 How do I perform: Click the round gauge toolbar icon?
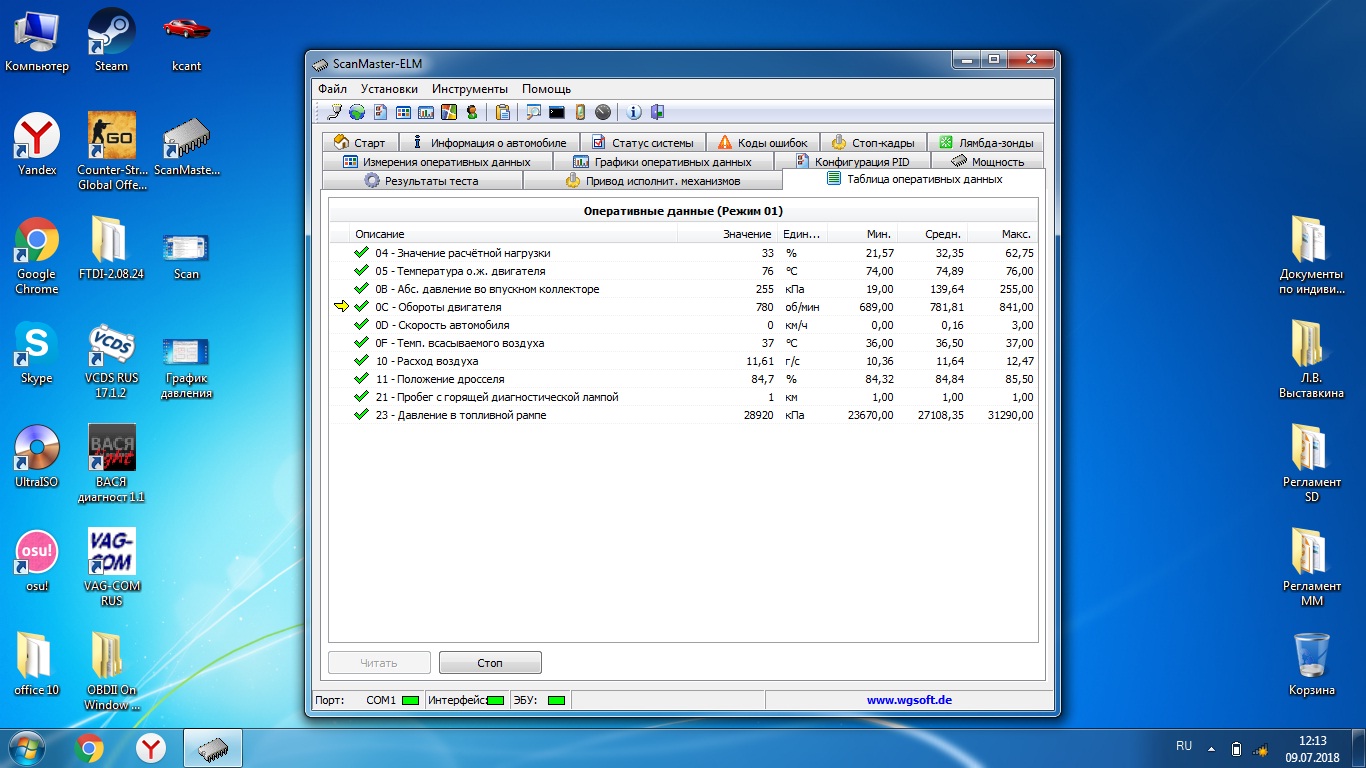(x=603, y=112)
